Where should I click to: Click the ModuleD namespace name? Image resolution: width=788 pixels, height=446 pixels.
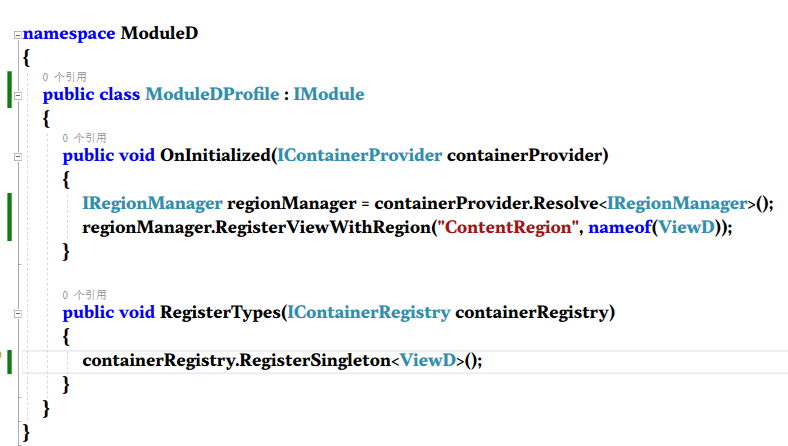[x=159, y=33]
